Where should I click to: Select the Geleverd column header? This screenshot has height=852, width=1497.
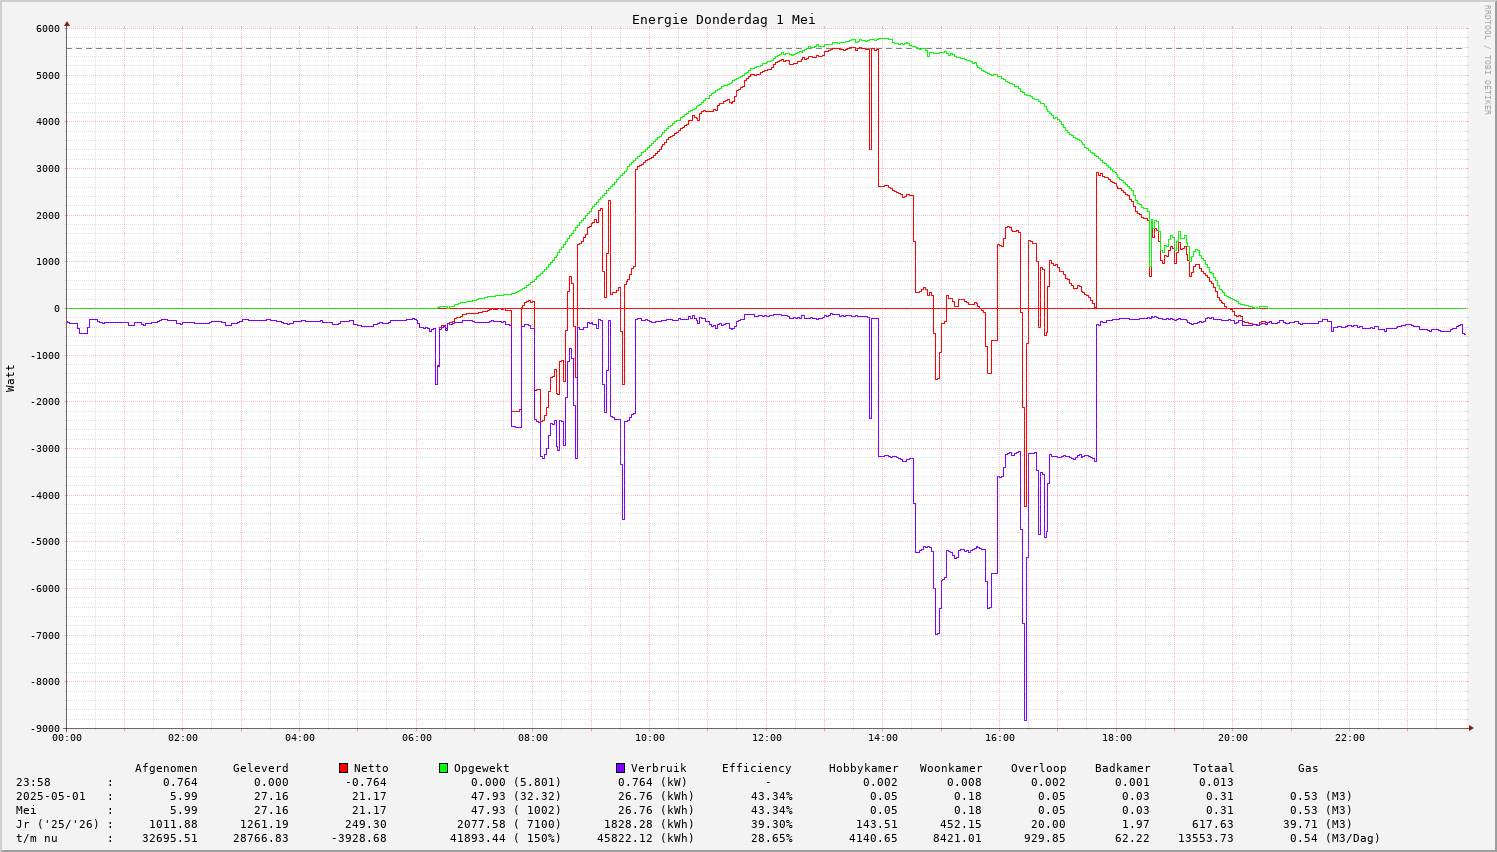260,768
